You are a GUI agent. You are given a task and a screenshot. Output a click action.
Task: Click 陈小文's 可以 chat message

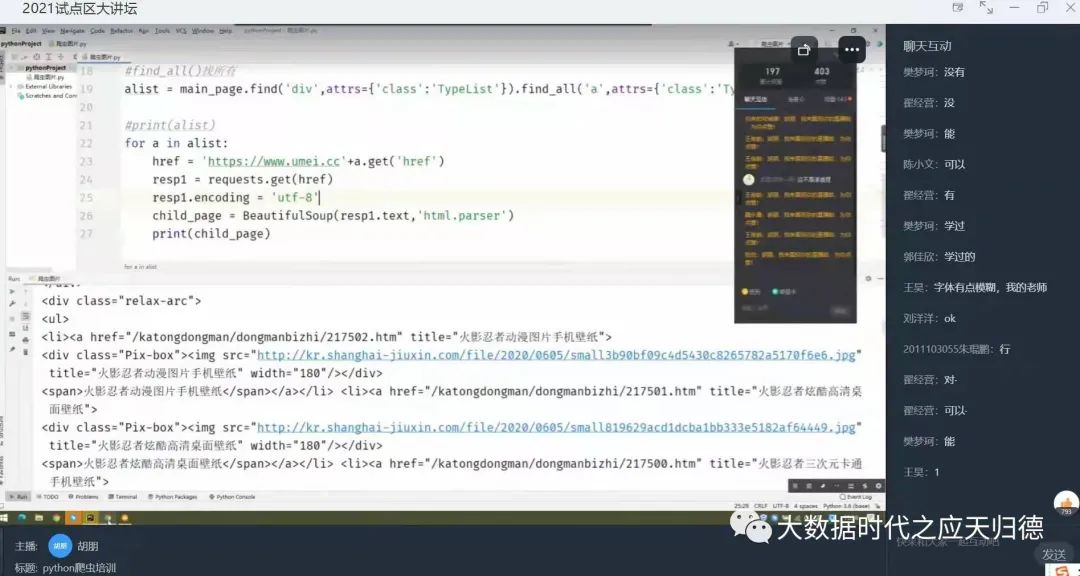[x=935, y=164]
